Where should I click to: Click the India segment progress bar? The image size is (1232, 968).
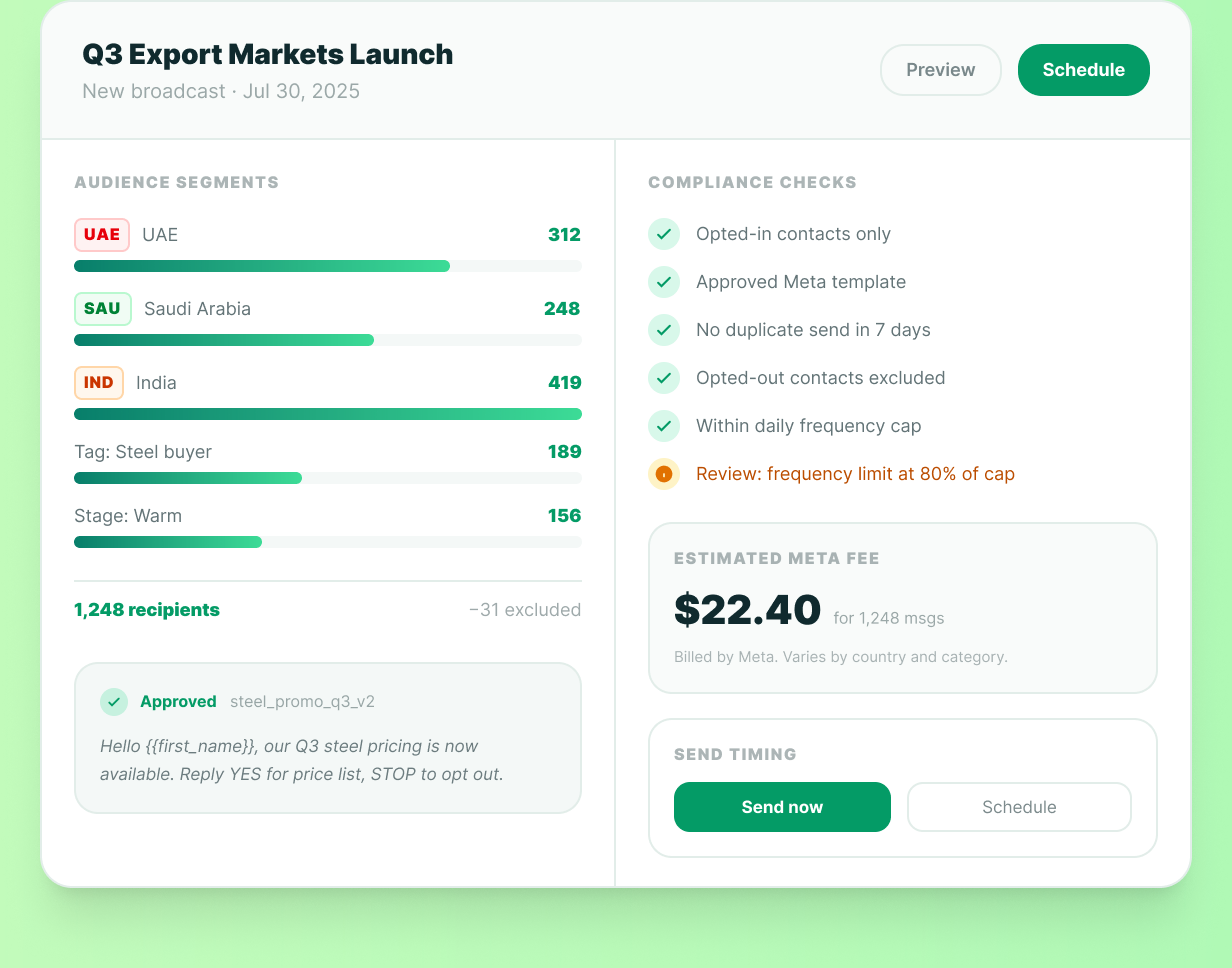[x=328, y=414]
